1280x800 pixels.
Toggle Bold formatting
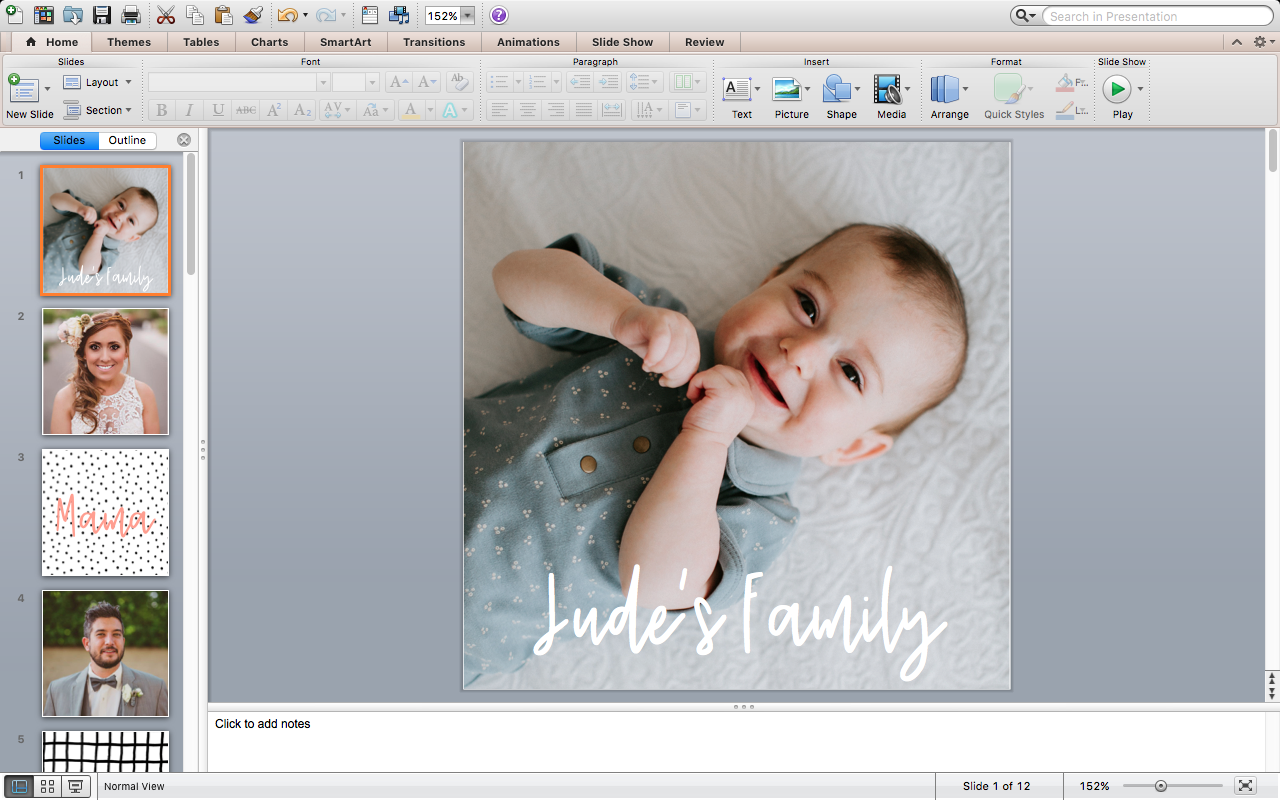(161, 110)
